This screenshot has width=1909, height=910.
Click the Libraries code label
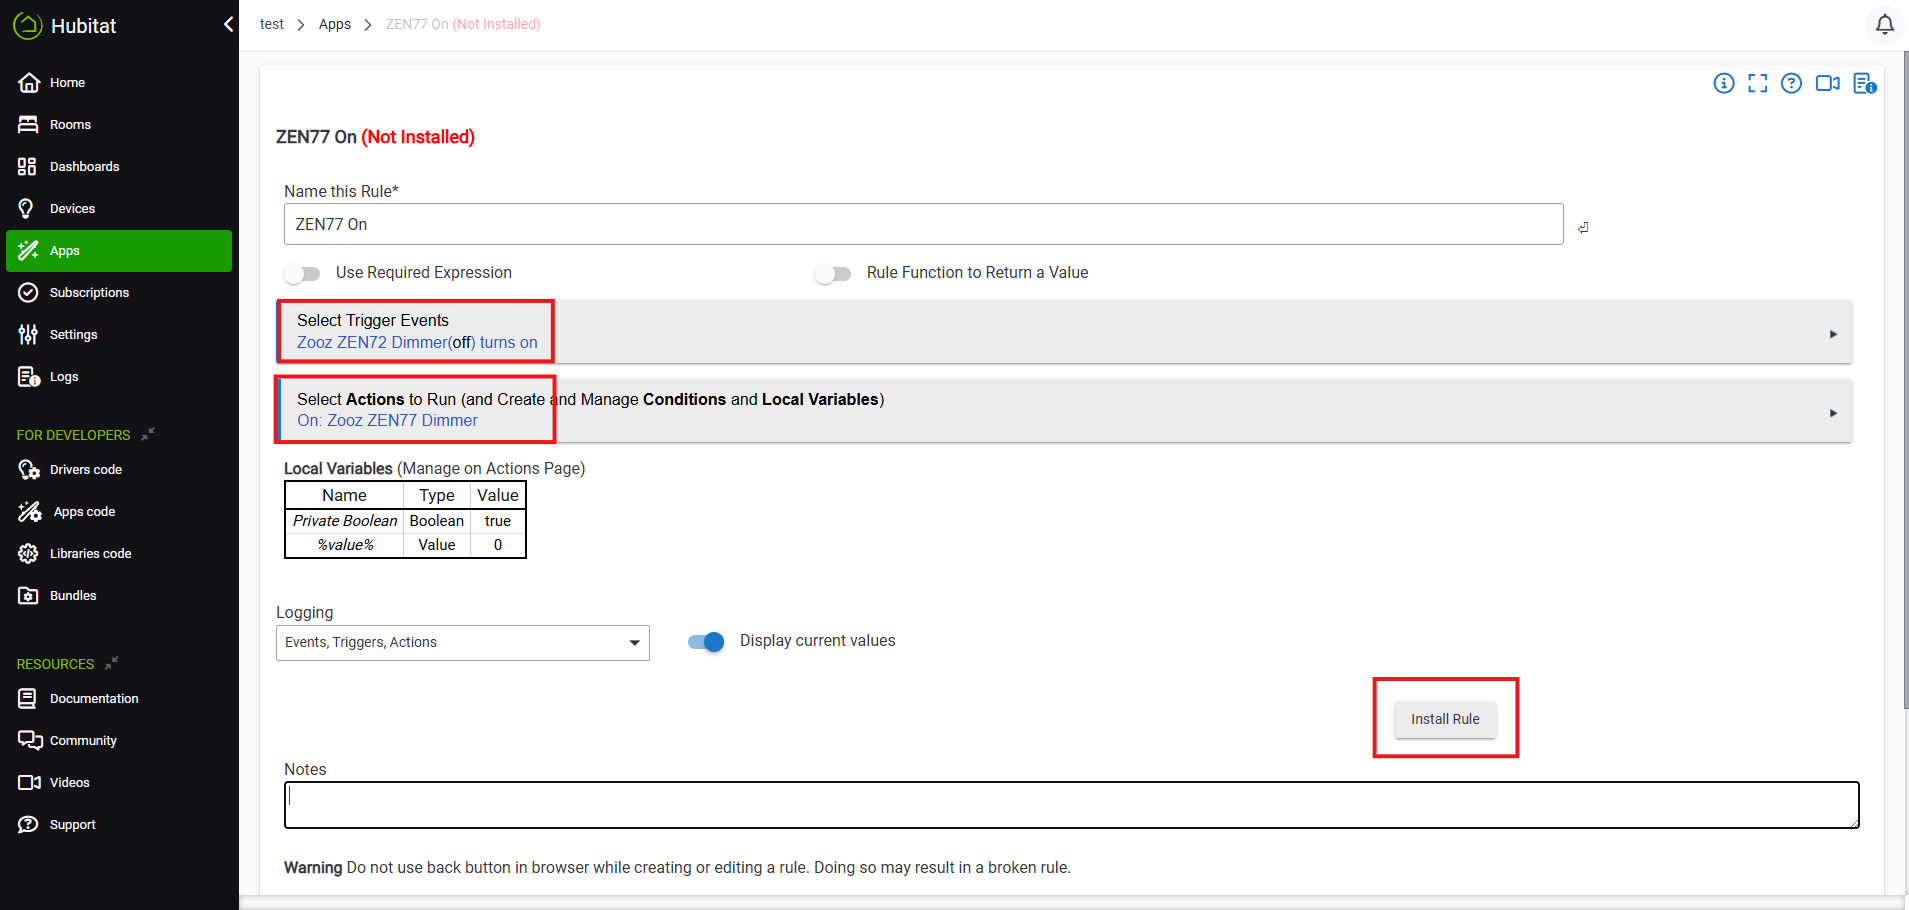point(91,554)
